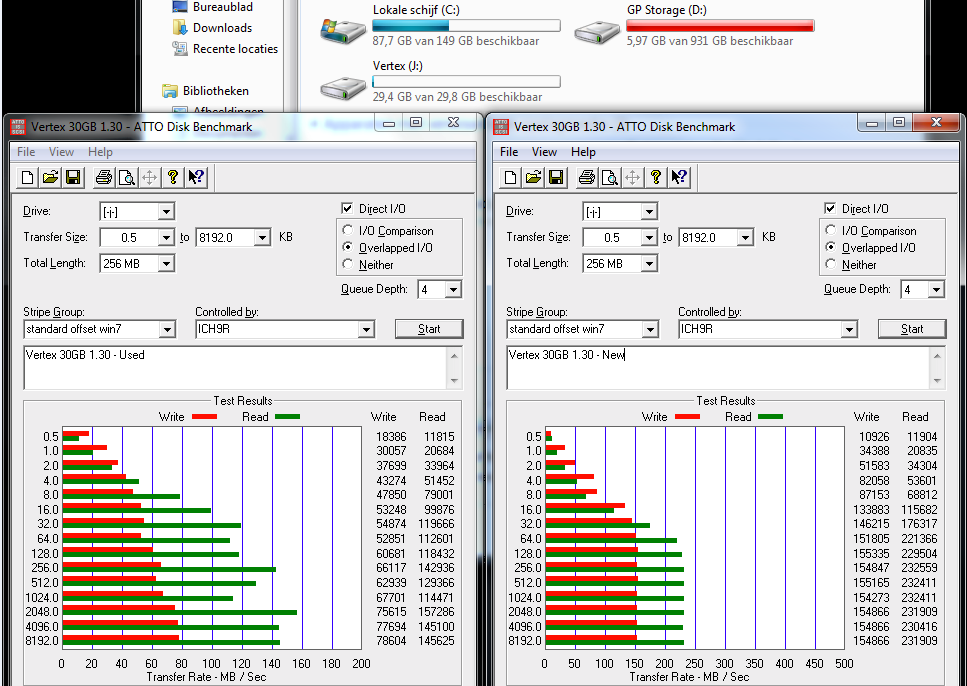Select What's This pointer in New benchmark window
967x686 pixels.
tap(679, 178)
